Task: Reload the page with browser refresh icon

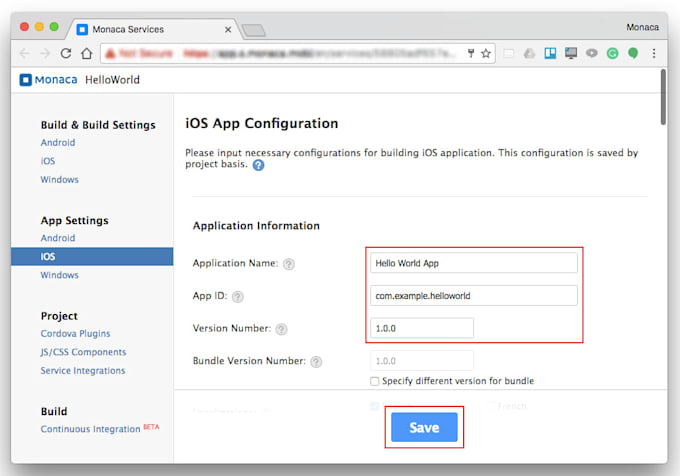Action: tap(66, 53)
